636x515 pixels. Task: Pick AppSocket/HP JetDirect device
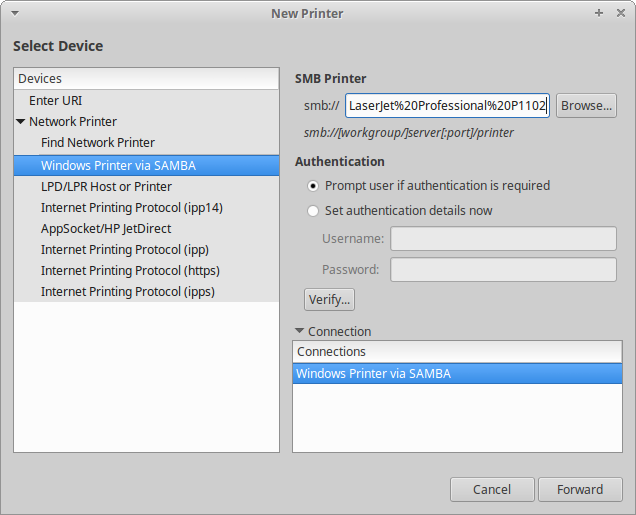(106, 229)
